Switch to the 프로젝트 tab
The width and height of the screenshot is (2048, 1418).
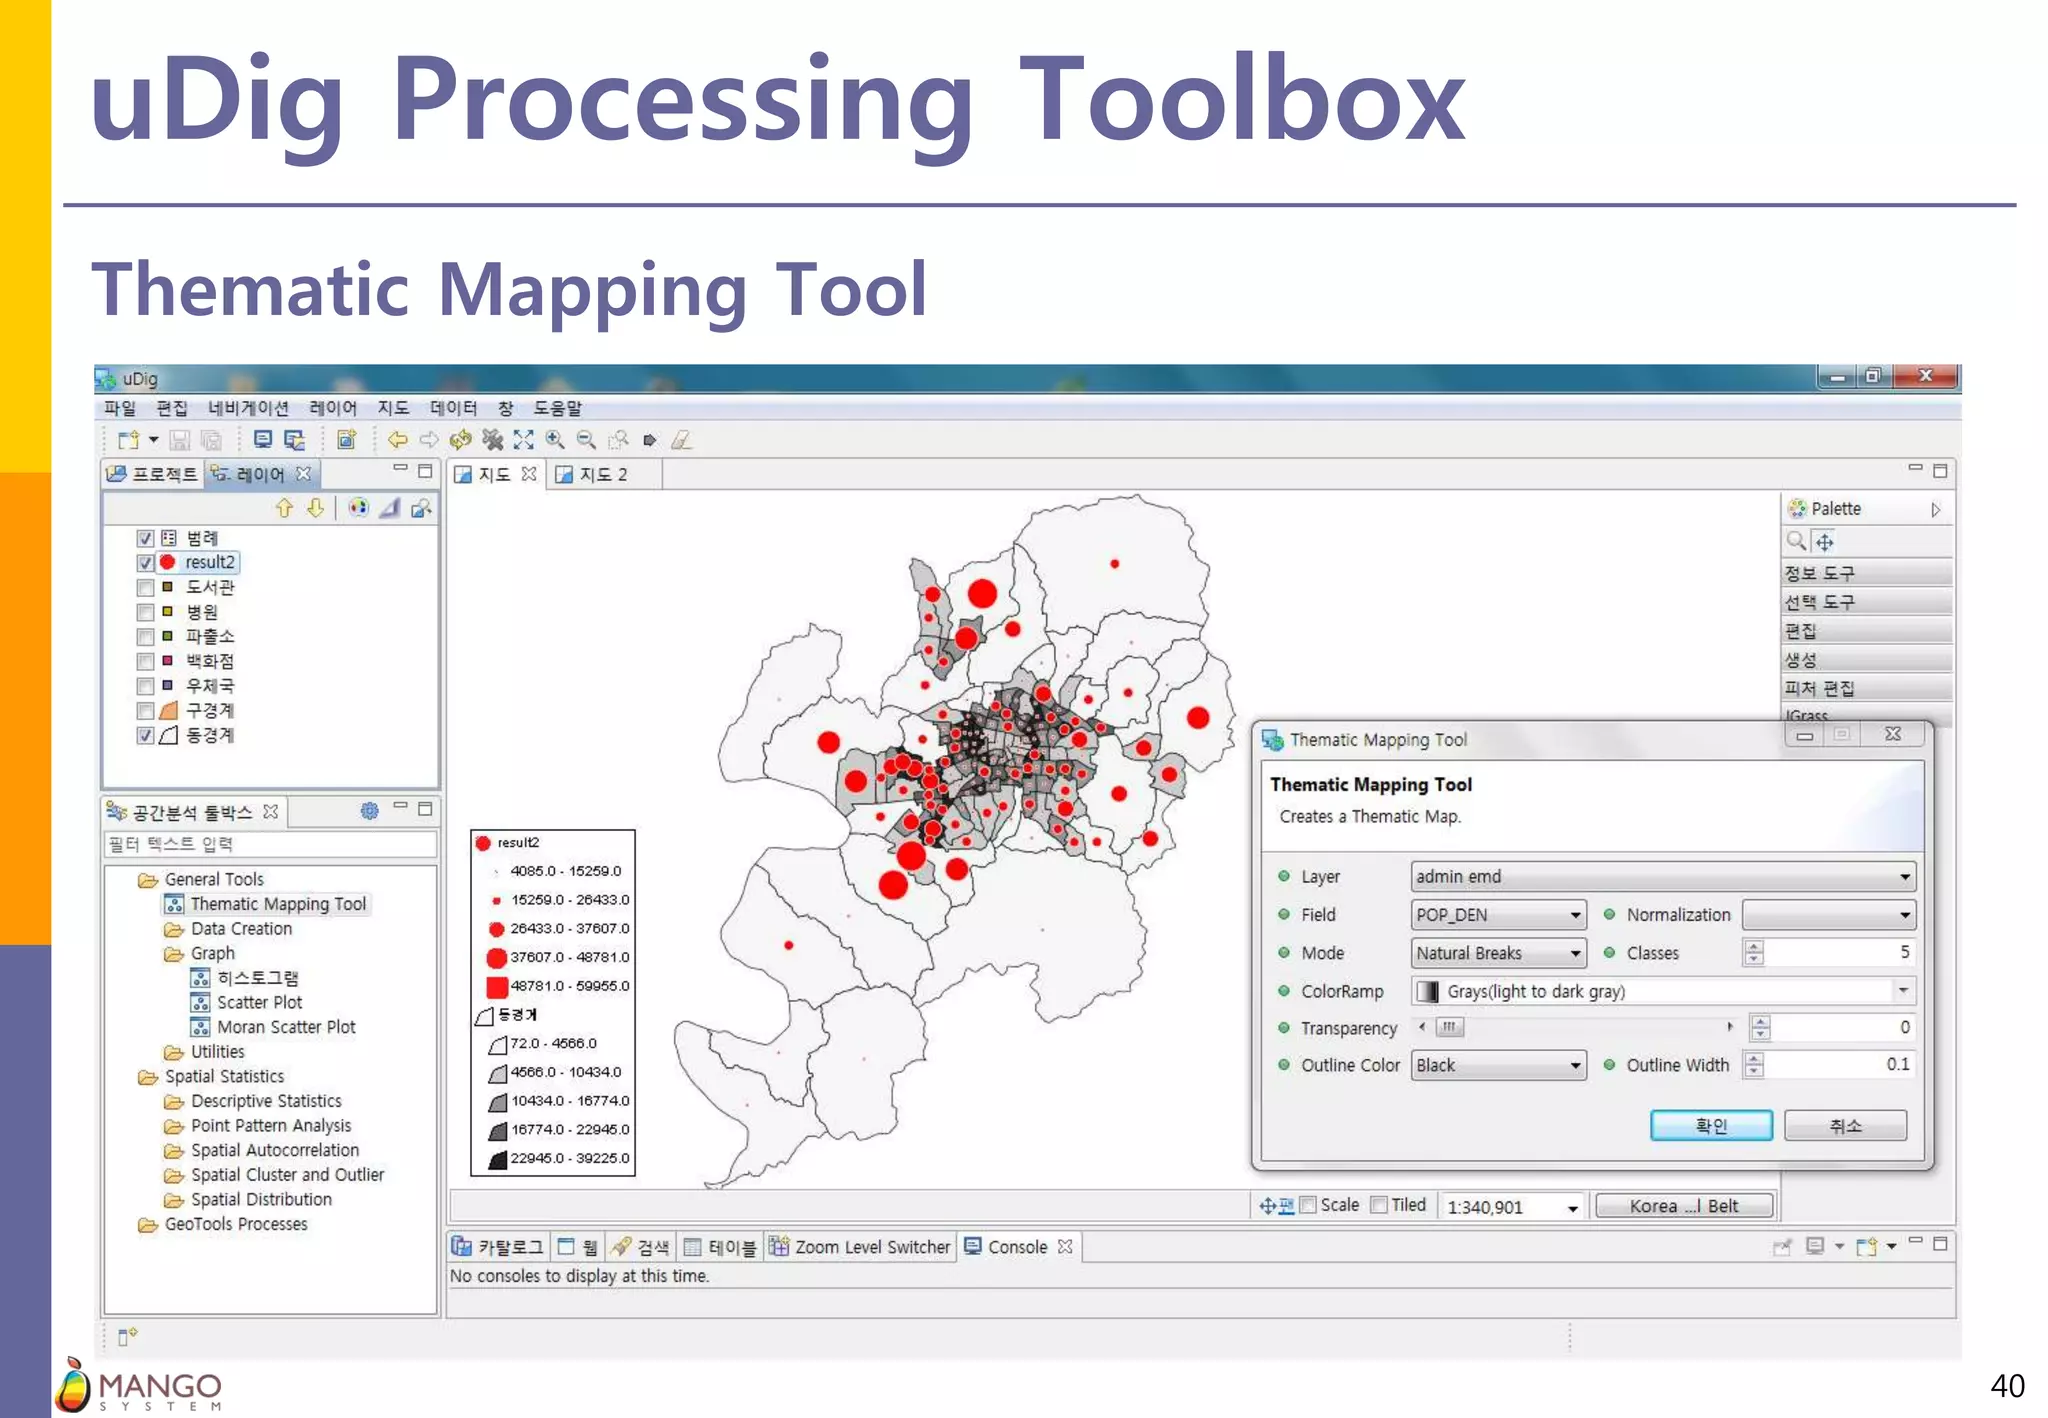point(154,474)
